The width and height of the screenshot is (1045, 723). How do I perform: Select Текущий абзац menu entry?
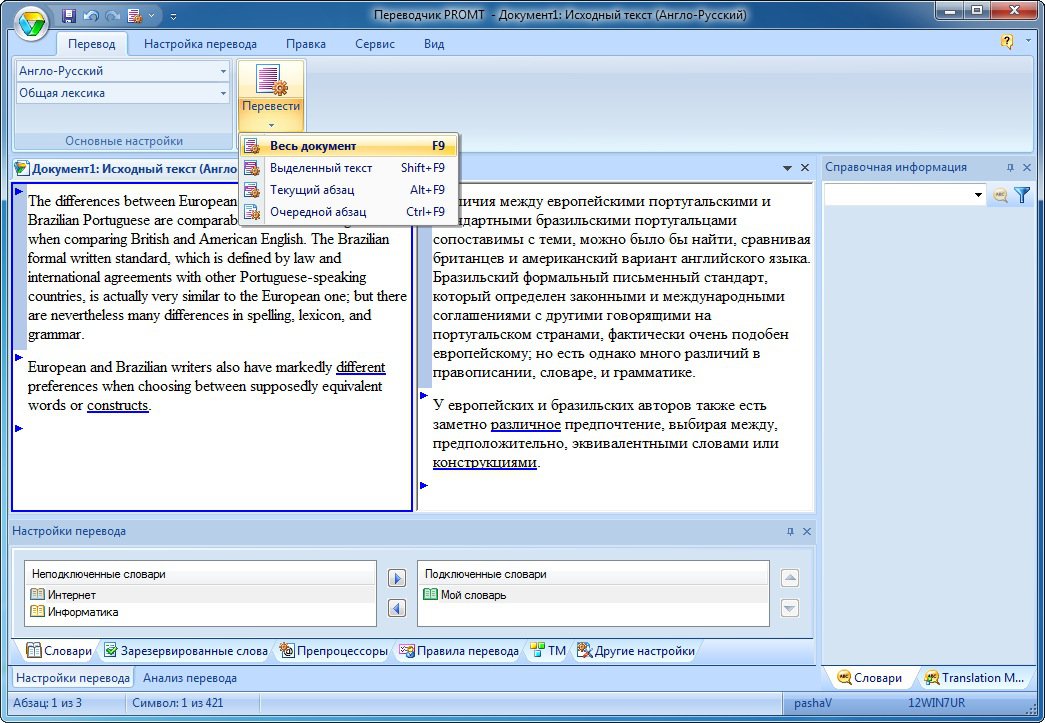tap(349, 190)
